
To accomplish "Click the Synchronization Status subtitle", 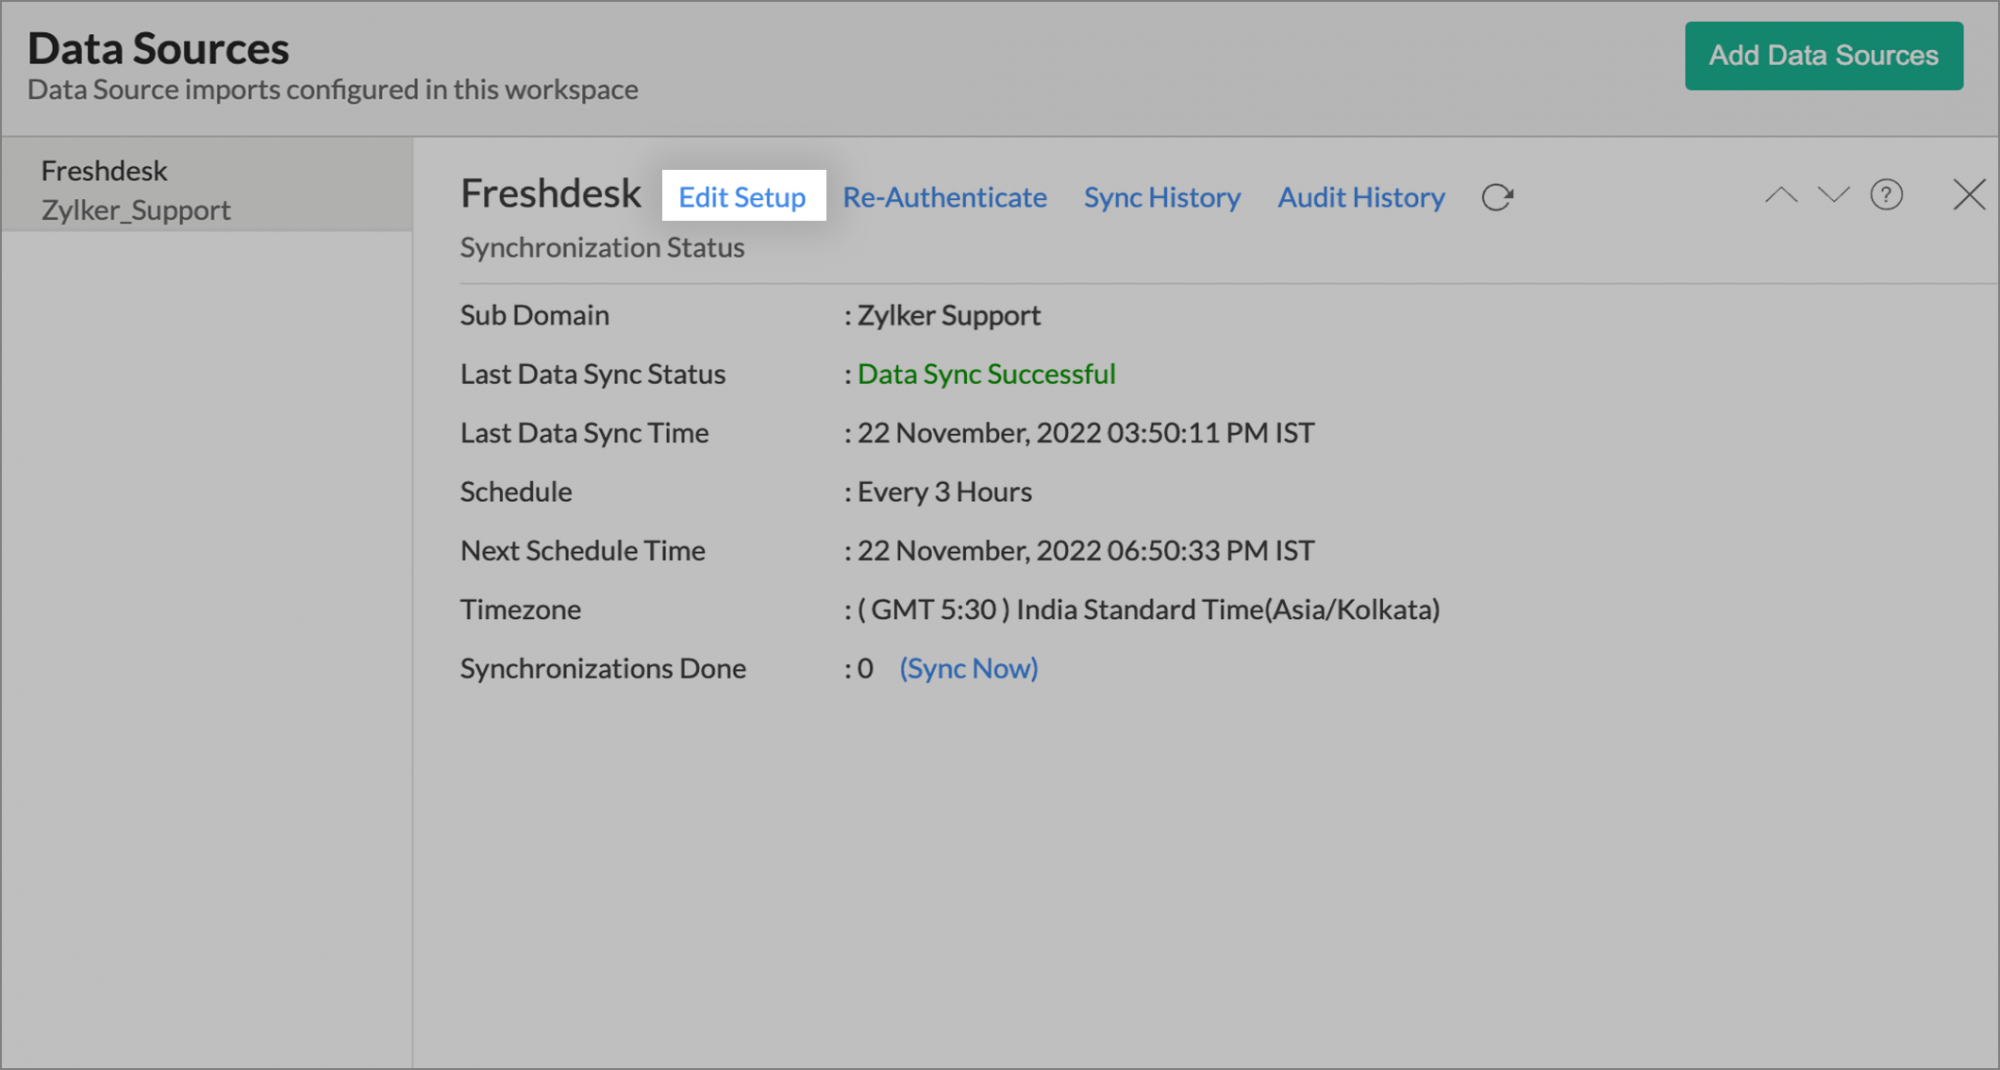I will 602,247.
